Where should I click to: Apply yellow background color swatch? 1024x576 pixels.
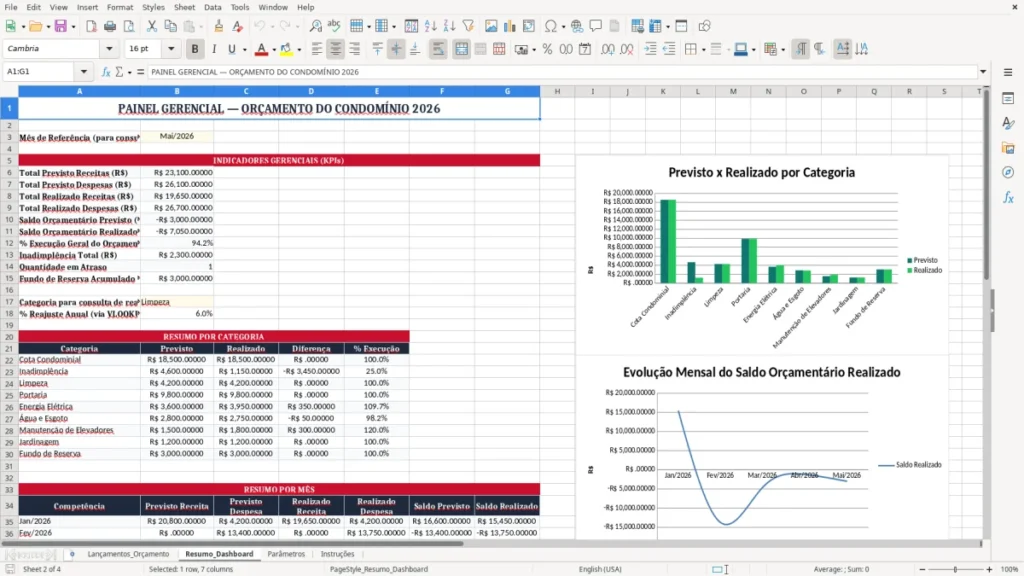point(286,49)
